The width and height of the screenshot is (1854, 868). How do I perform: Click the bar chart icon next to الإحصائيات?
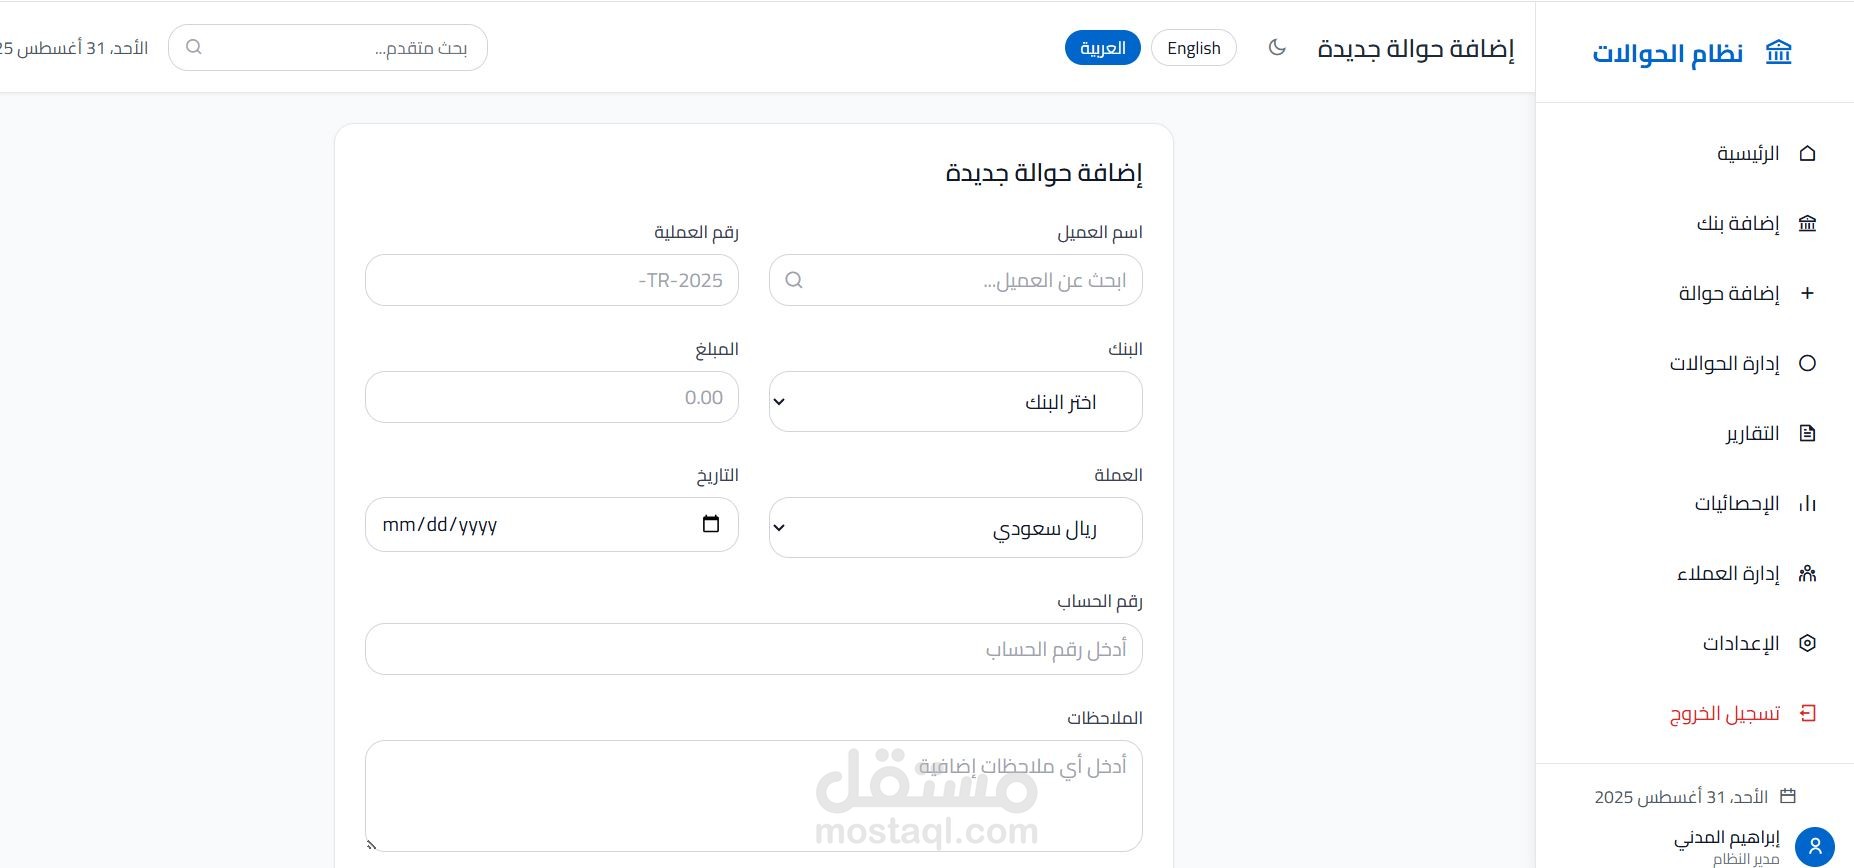[1807, 503]
